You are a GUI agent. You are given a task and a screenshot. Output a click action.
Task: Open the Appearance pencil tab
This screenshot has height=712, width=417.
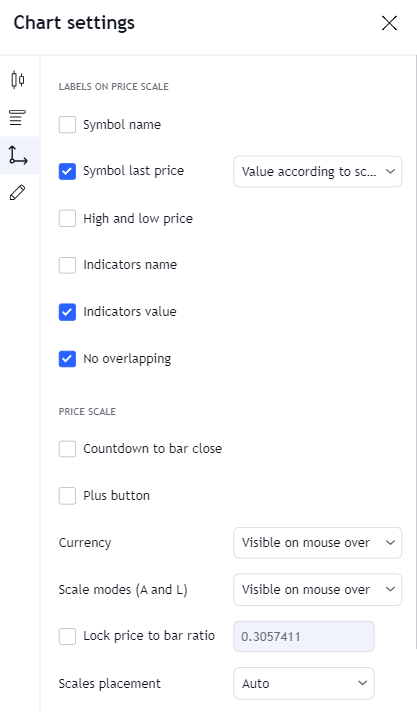[x=18, y=193]
